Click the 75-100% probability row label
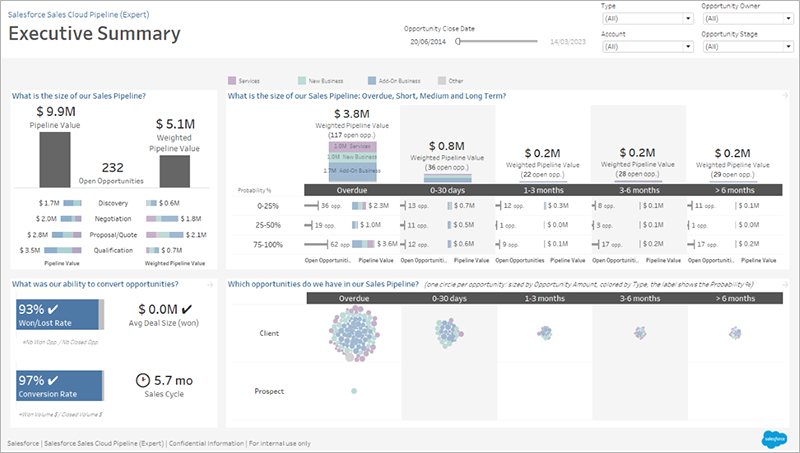The width and height of the screenshot is (800, 453). coord(267,244)
